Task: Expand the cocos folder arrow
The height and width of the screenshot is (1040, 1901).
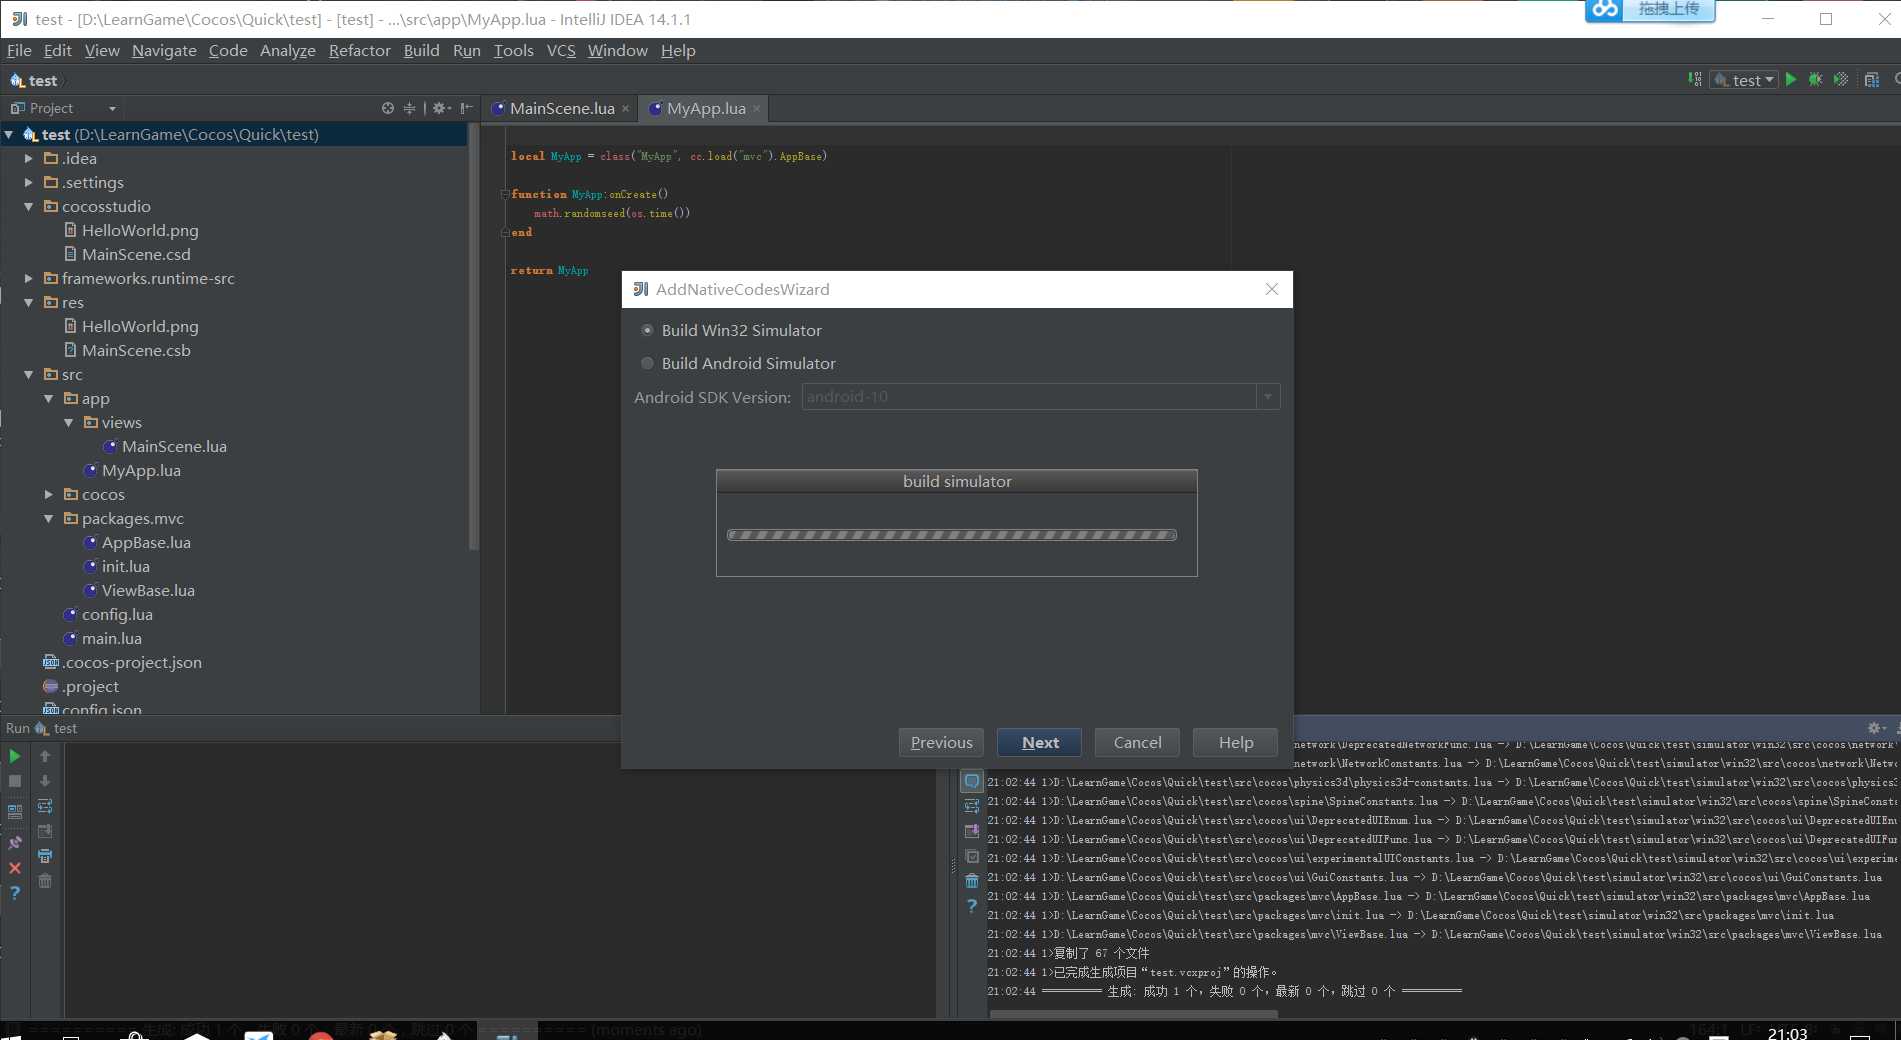Action: (x=49, y=494)
